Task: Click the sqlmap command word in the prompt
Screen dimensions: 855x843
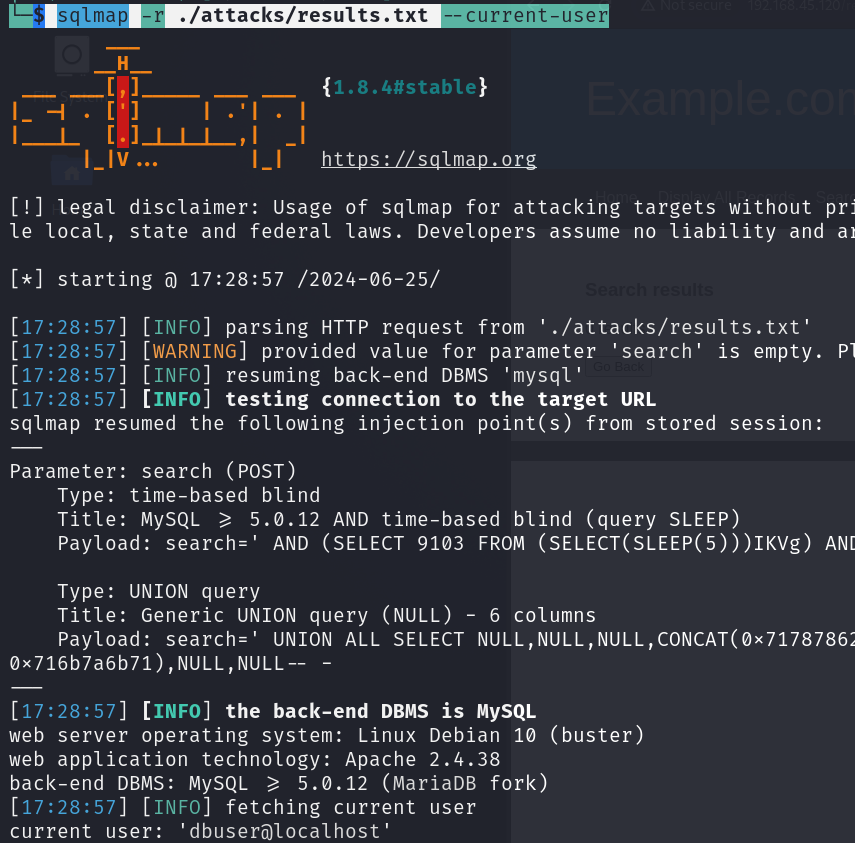Action: 93,15
